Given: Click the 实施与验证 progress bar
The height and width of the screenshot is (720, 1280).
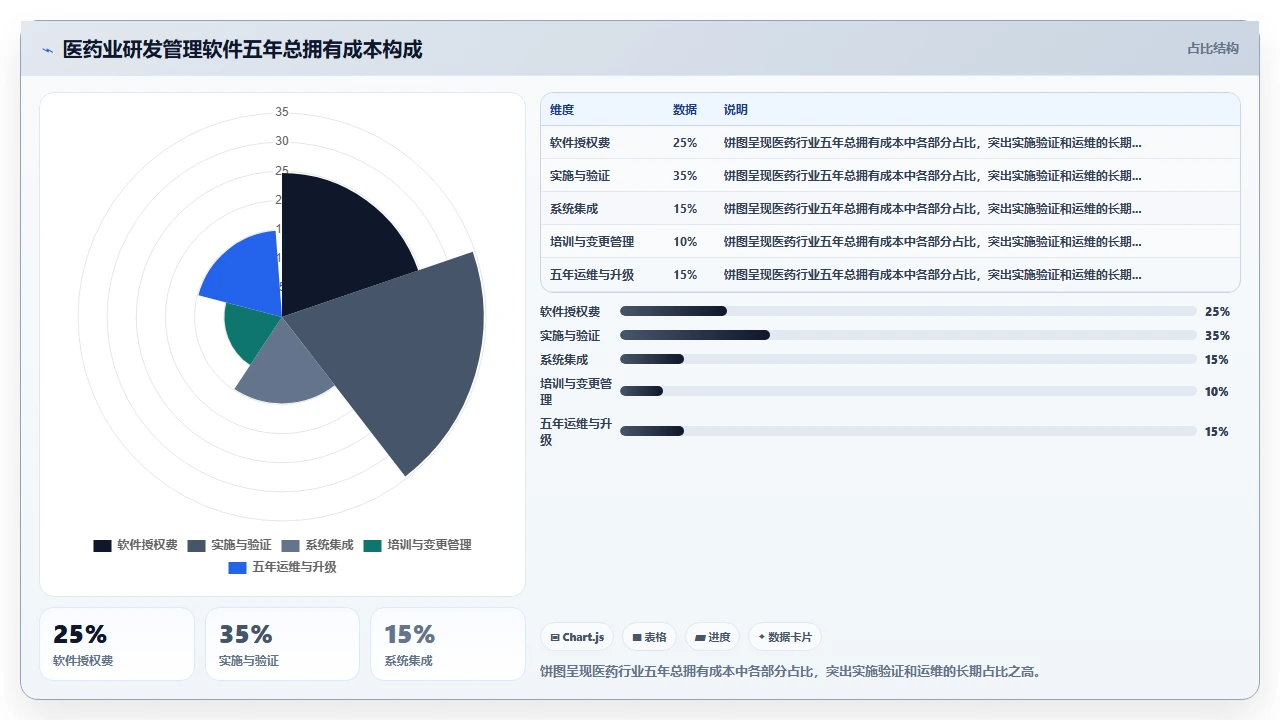Looking at the screenshot, I should point(908,336).
